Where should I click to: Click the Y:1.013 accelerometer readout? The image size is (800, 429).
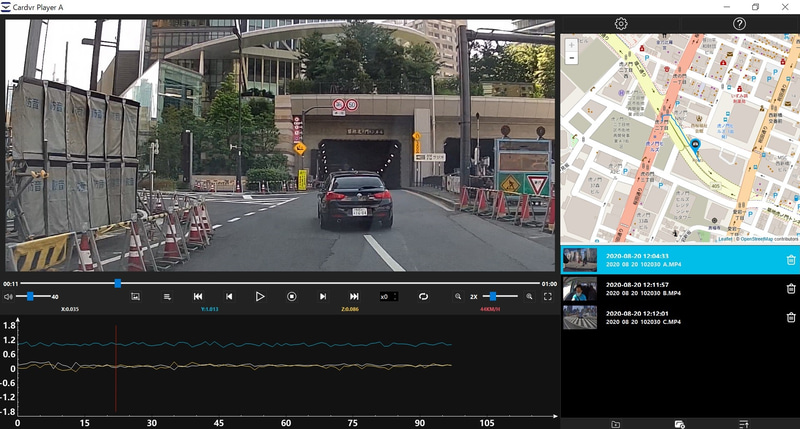(x=210, y=309)
